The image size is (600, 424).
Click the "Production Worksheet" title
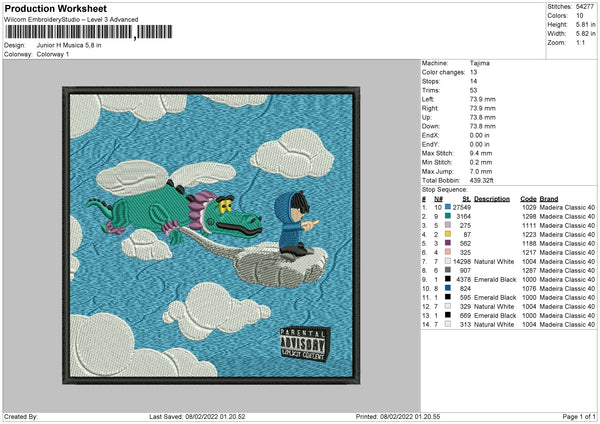55,8
